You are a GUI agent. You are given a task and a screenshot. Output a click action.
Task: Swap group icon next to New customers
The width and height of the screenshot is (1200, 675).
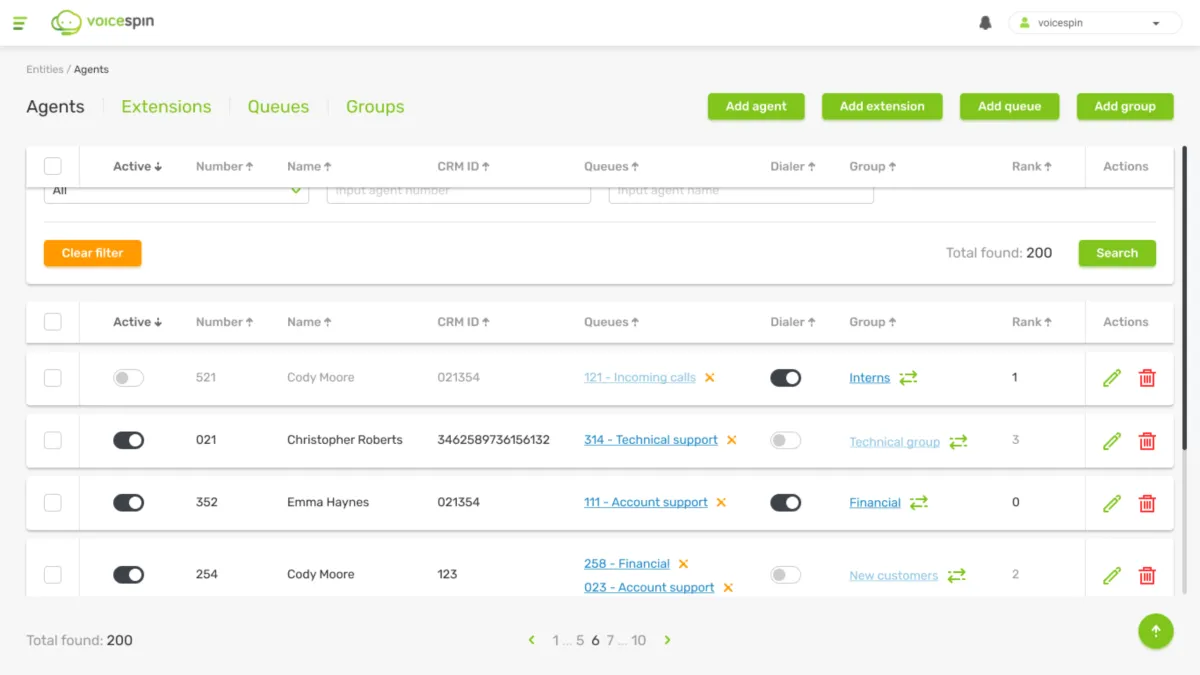(957, 575)
